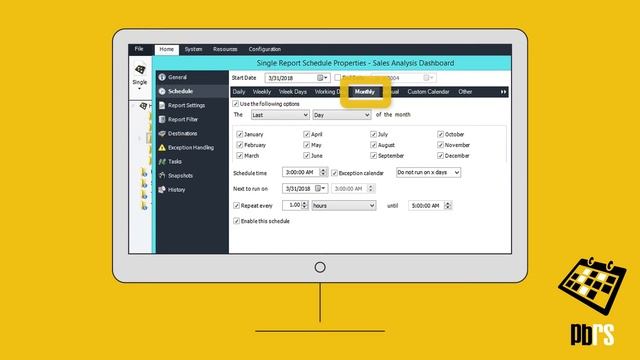This screenshot has height=360, width=640.
Task: Uncheck the February checkbox
Action: point(240,145)
